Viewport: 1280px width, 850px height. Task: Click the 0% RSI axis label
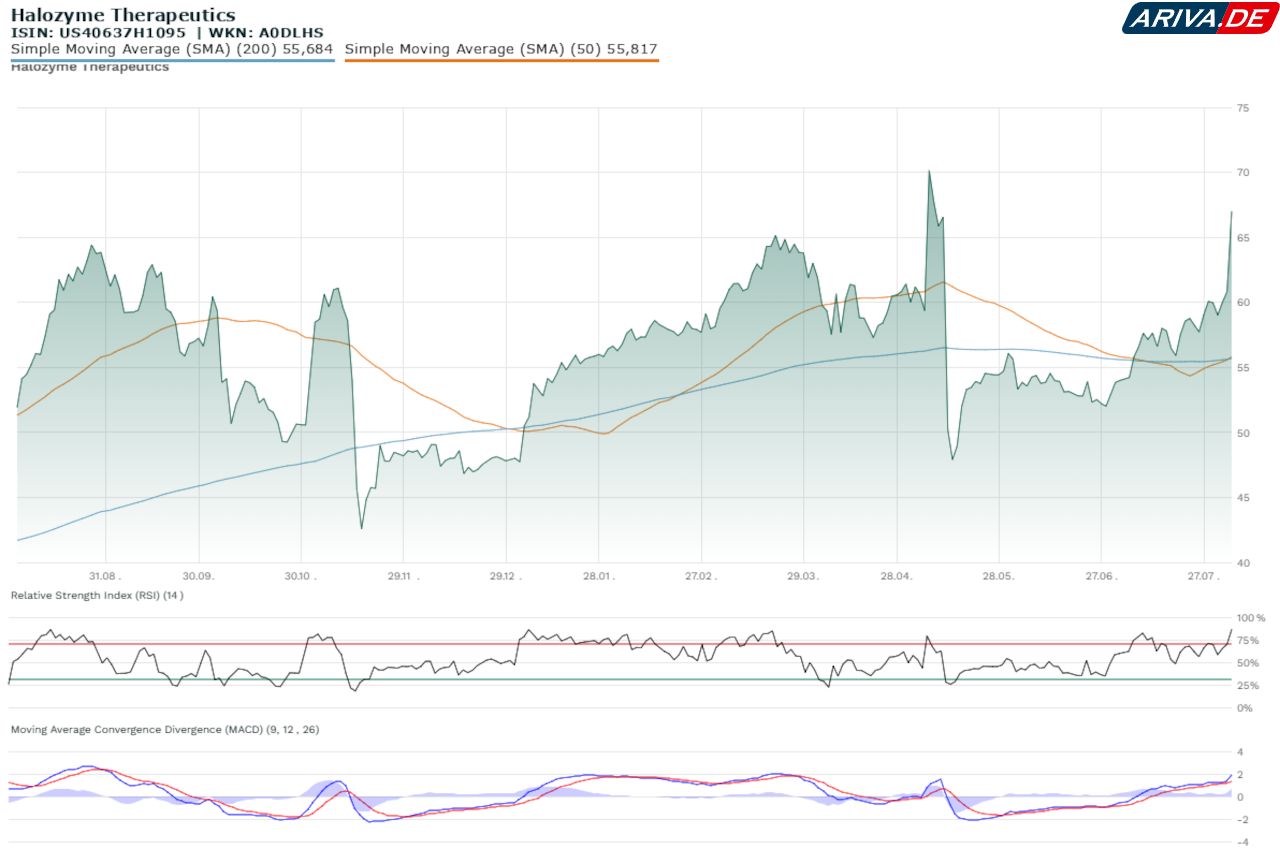point(1245,708)
